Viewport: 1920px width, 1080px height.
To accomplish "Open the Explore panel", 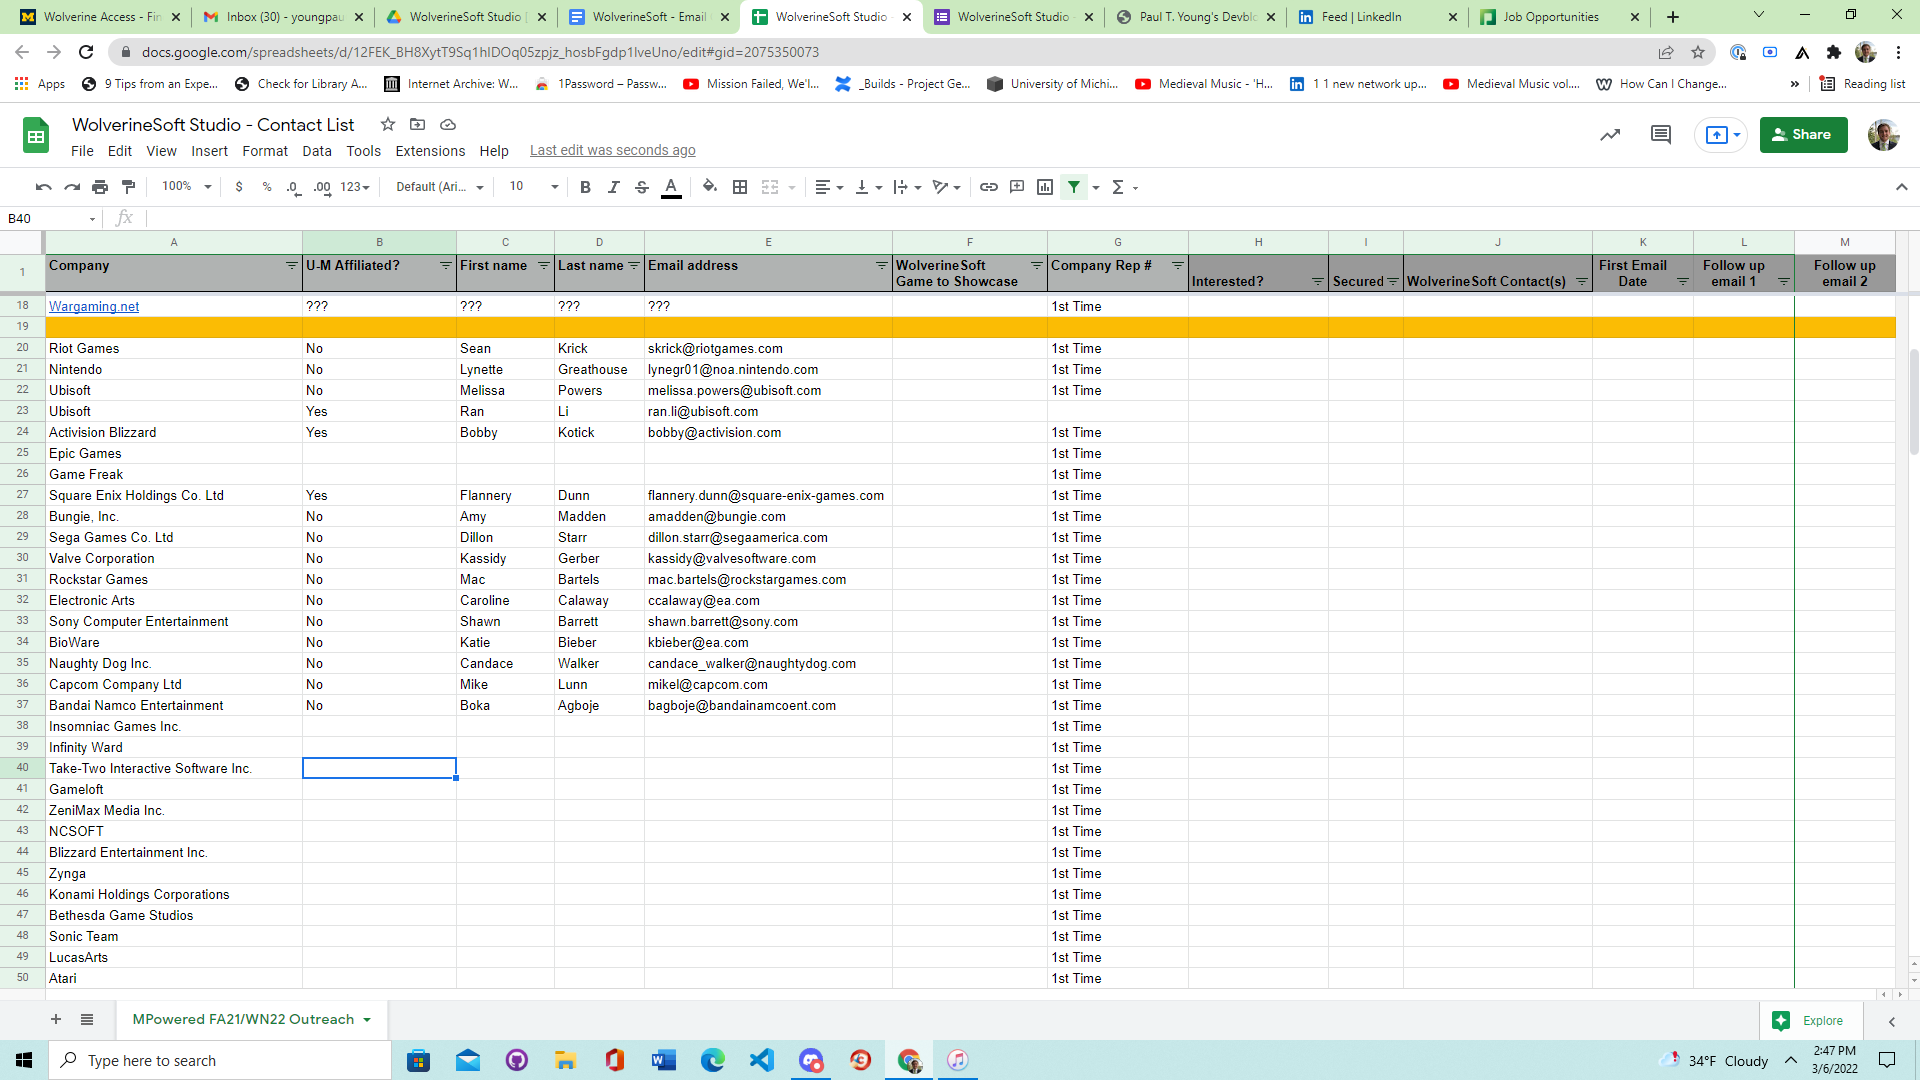I will pyautogui.click(x=1810, y=1021).
